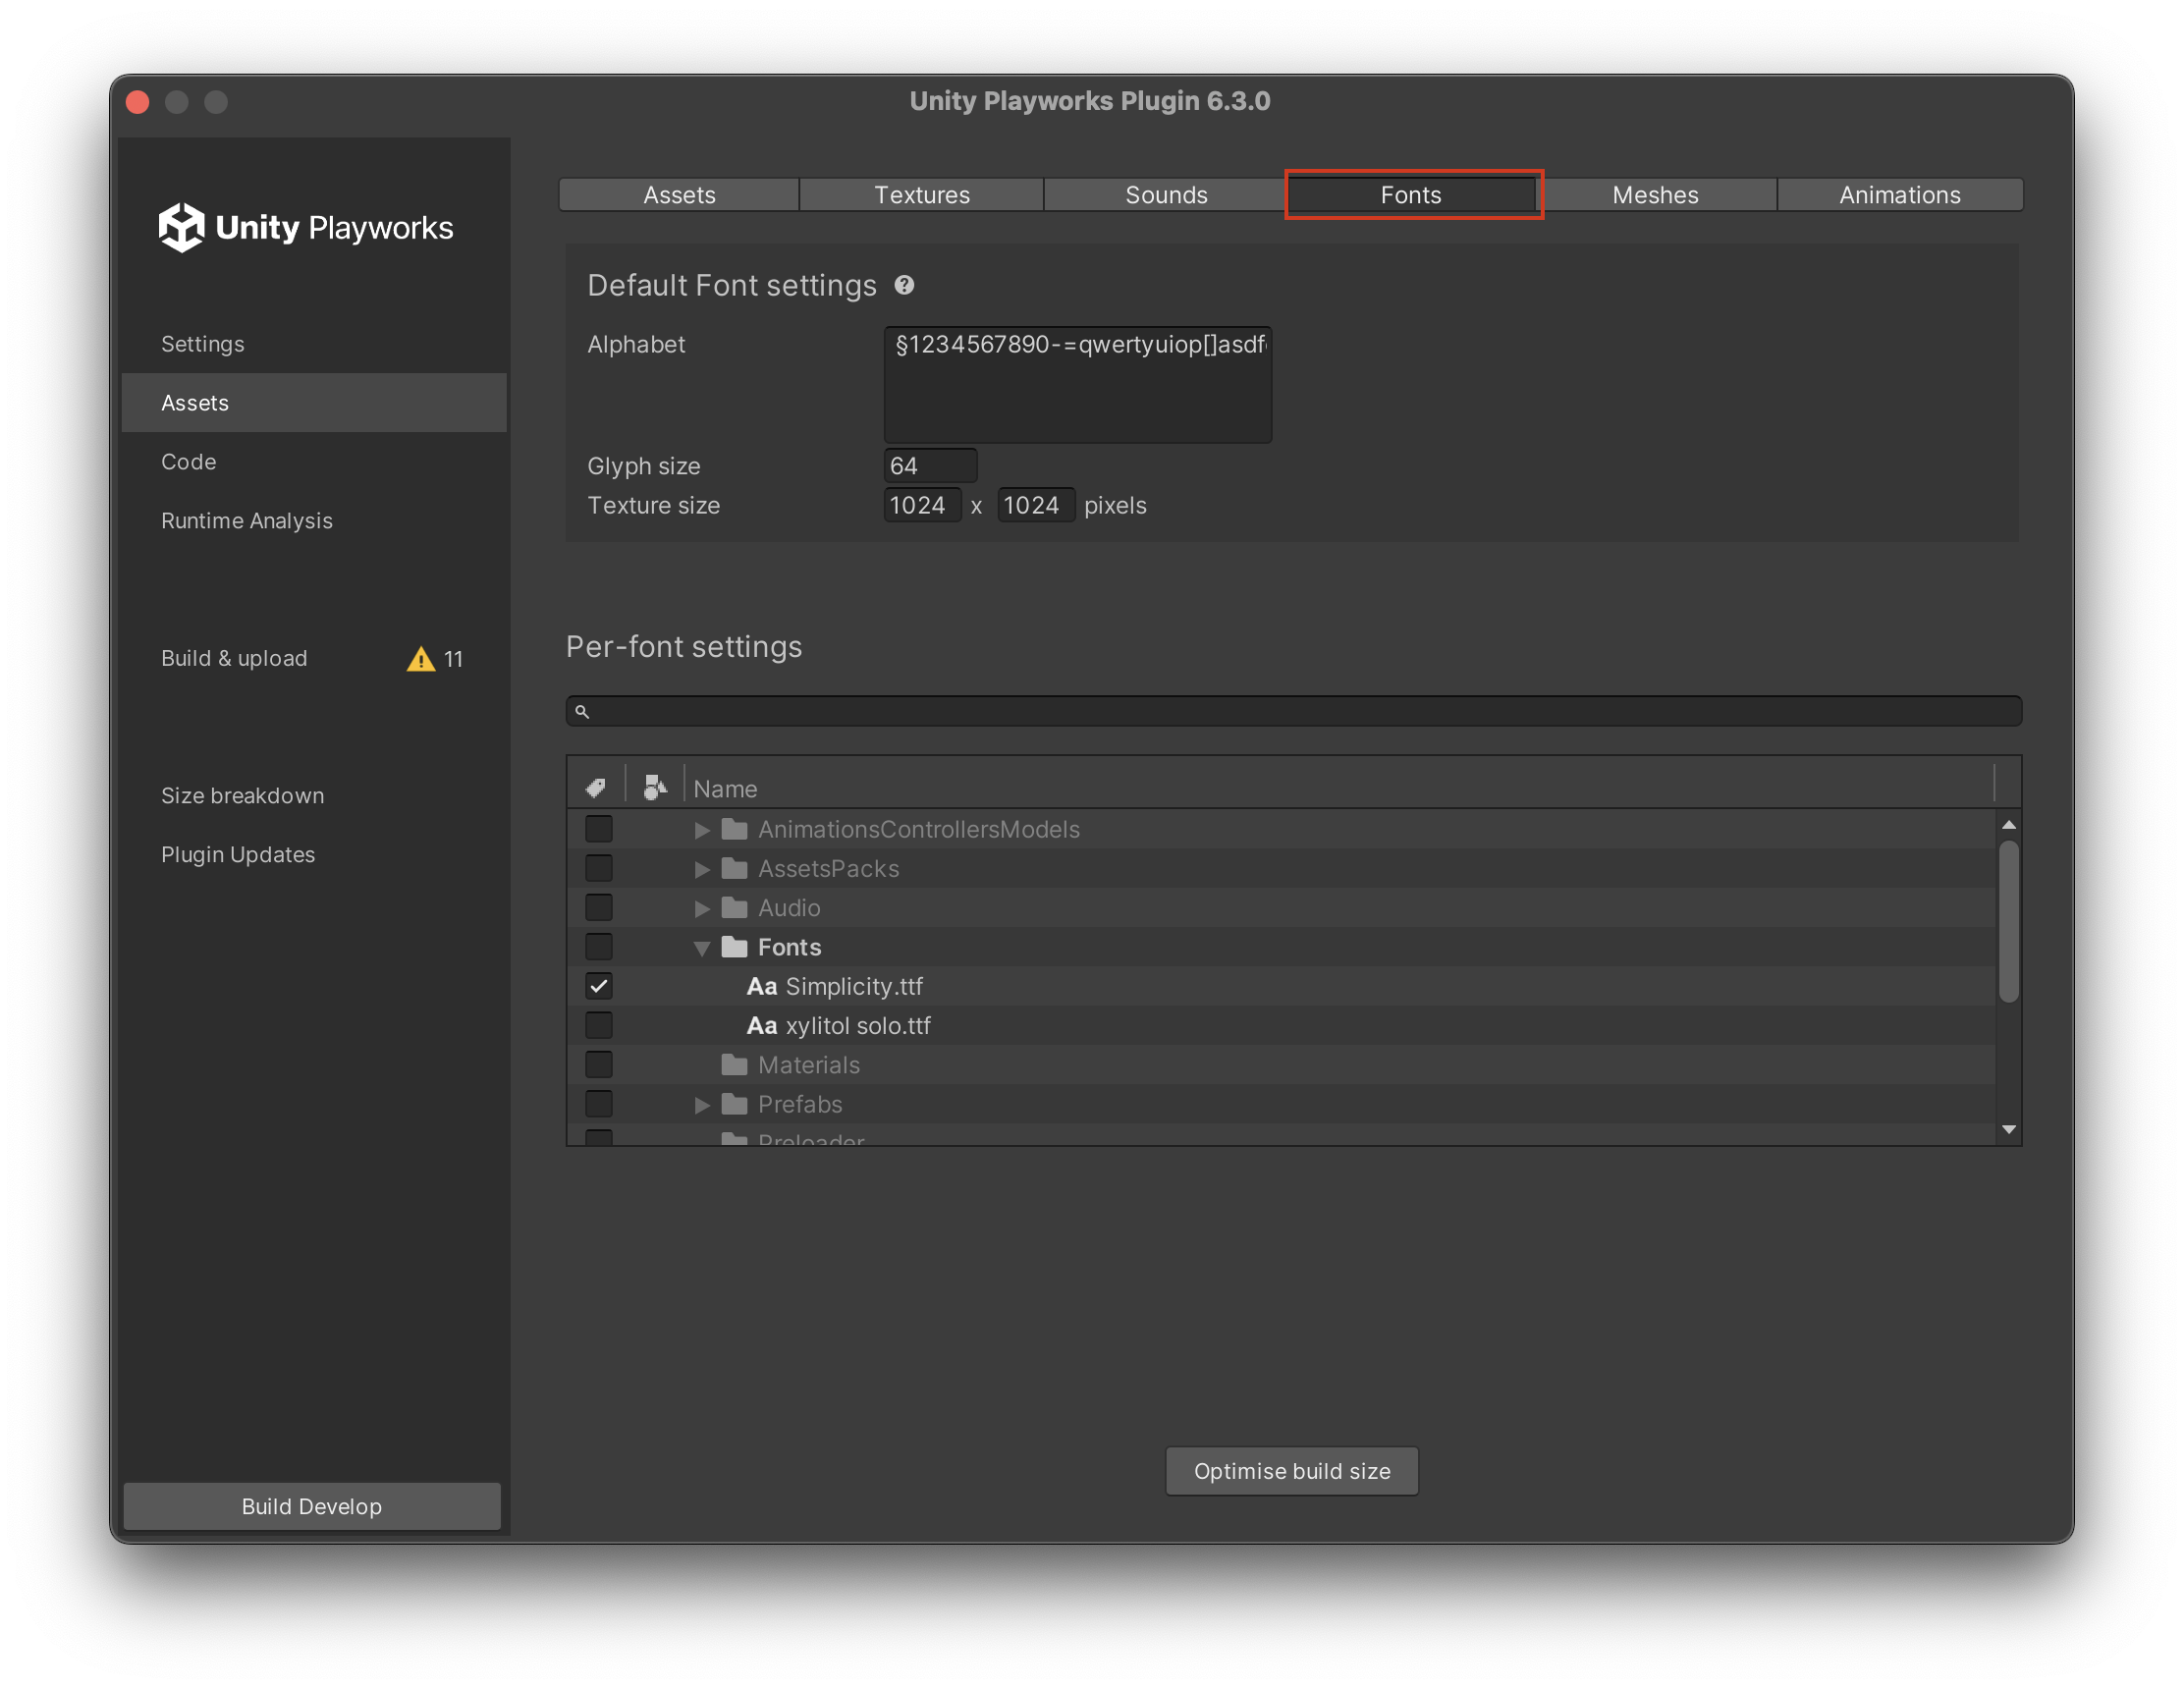
Task: Click the Texture size height field
Action: (1036, 505)
